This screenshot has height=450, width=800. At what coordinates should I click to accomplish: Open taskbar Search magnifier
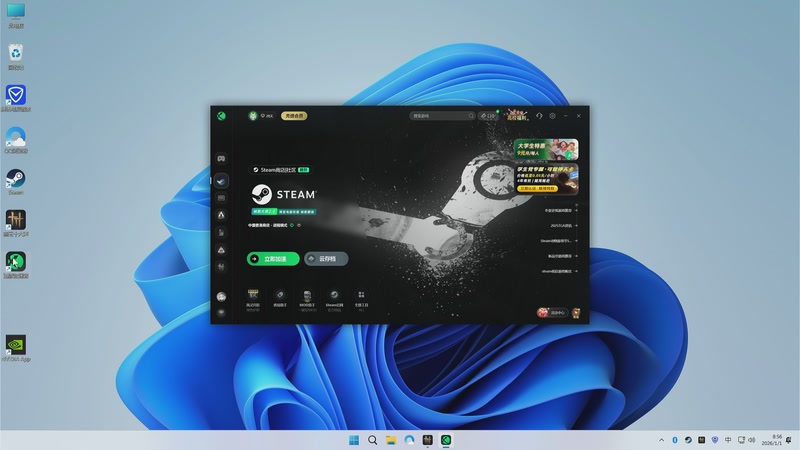(372, 440)
